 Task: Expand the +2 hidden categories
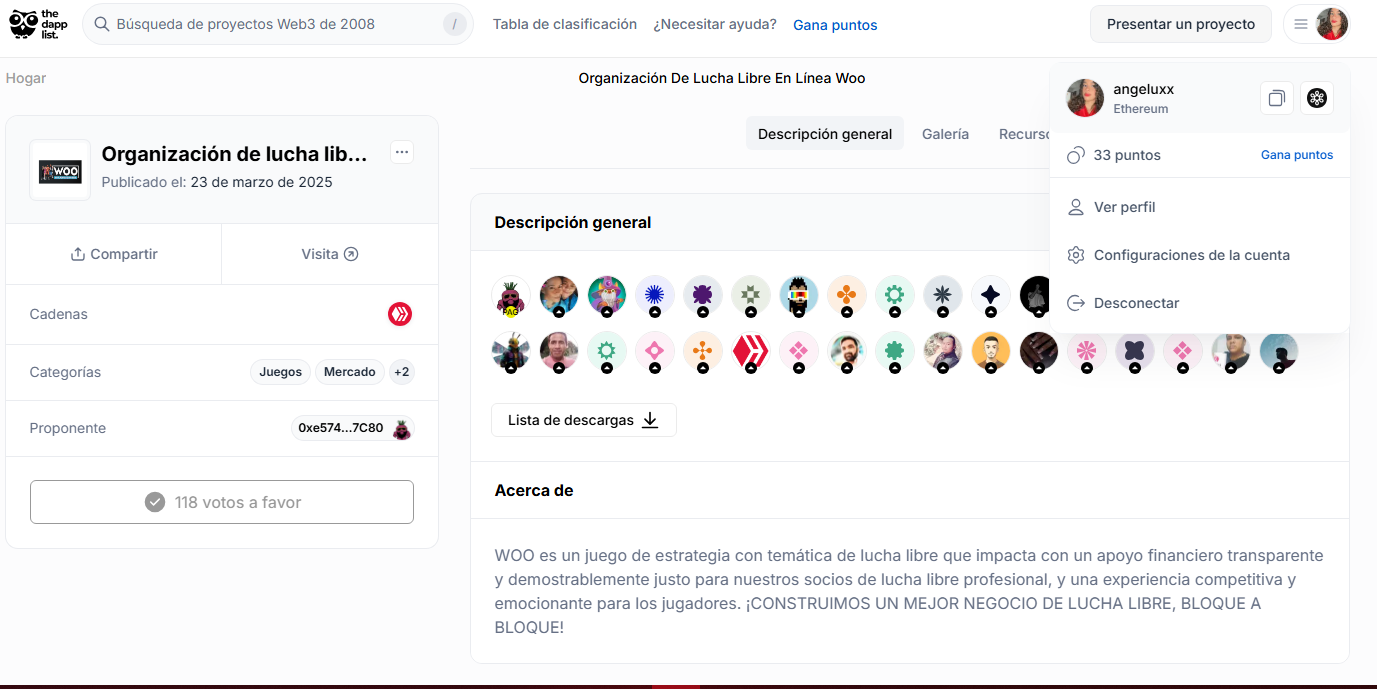(x=401, y=372)
